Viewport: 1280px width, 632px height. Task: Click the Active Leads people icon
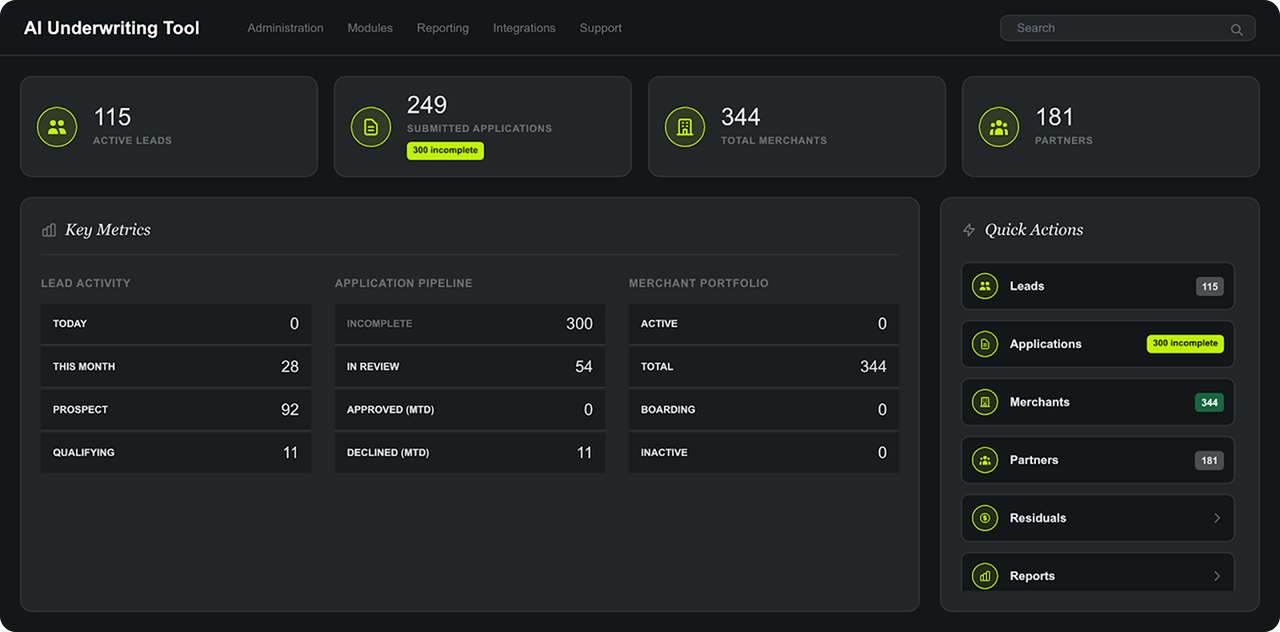pyautogui.click(x=57, y=127)
